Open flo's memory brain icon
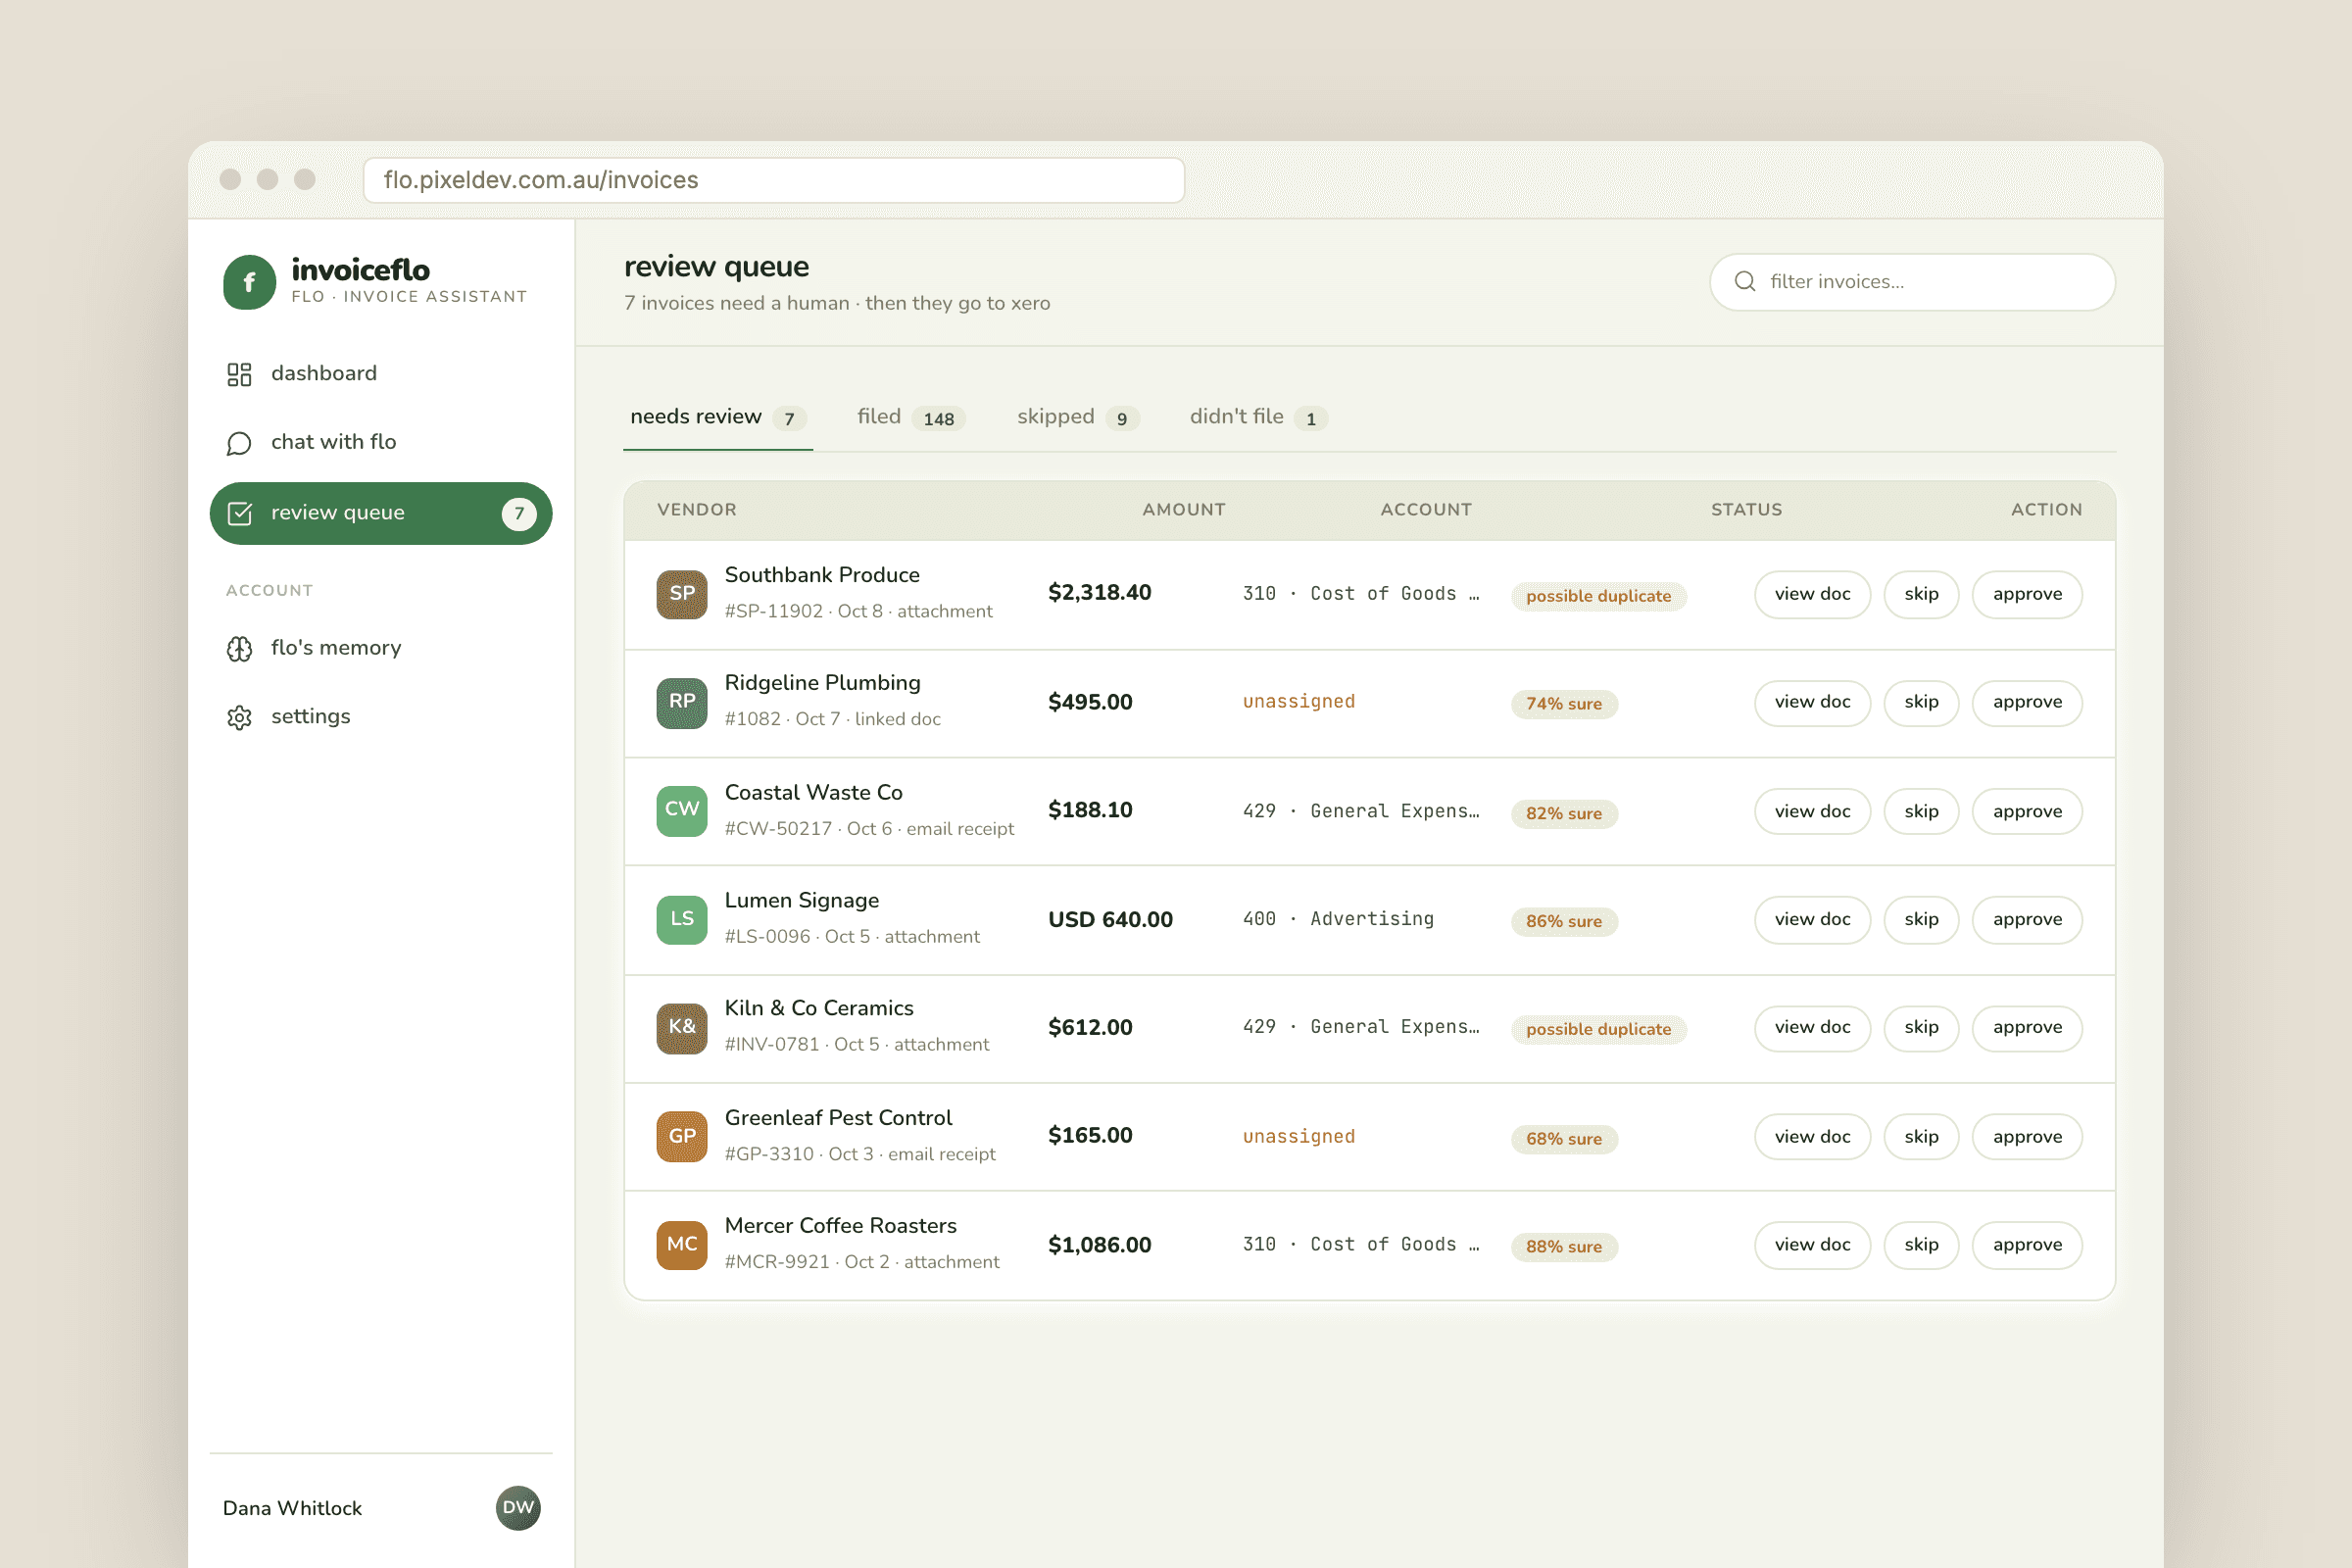The width and height of the screenshot is (2352, 1568). [239, 649]
